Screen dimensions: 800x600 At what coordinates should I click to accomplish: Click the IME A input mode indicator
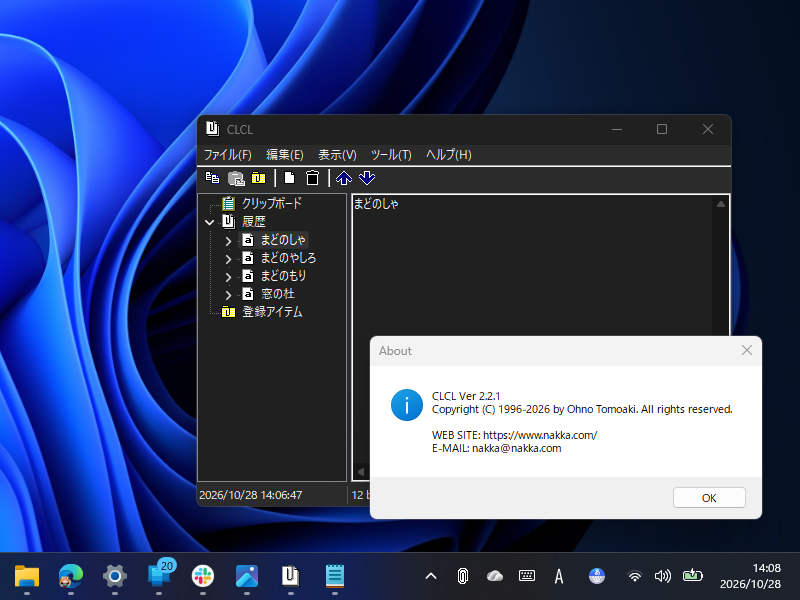coord(559,577)
